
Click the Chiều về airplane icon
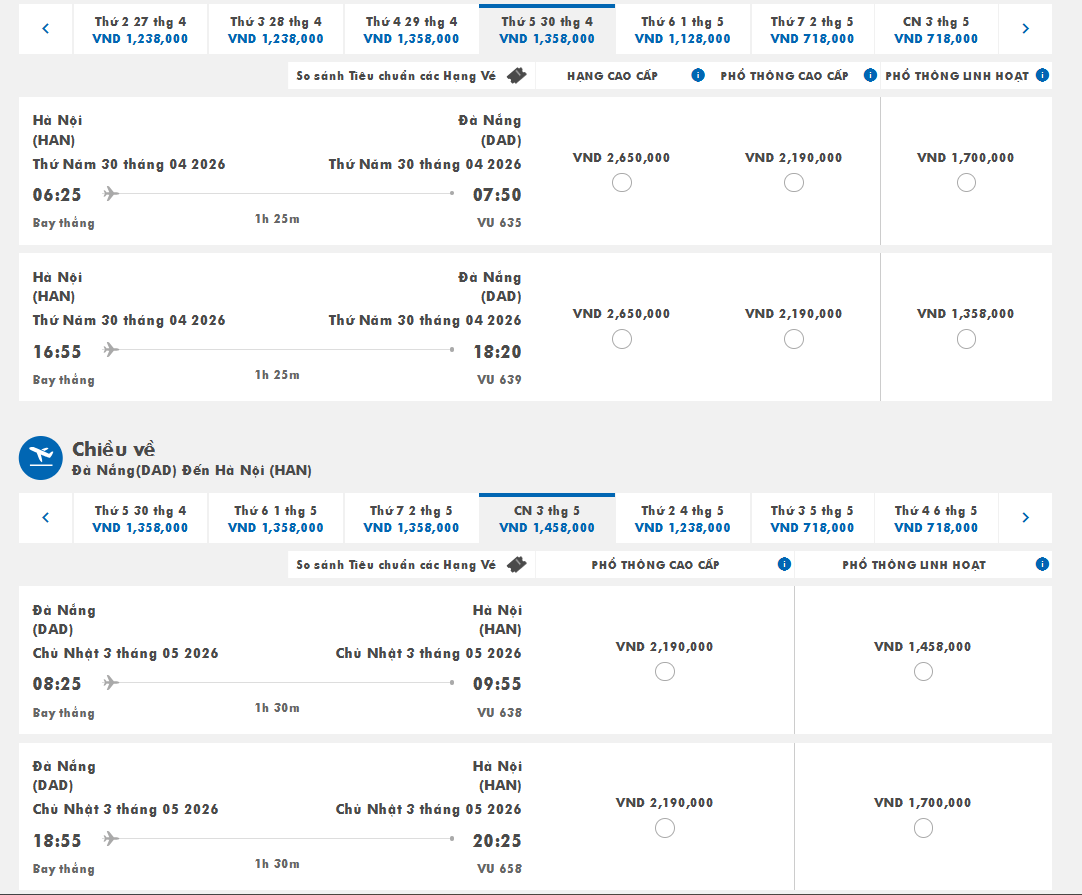coord(41,458)
